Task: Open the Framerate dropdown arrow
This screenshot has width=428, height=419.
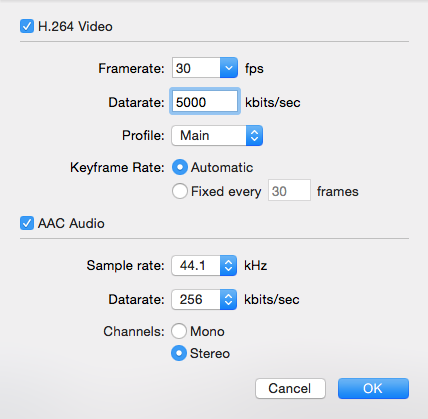Action: tap(229, 68)
